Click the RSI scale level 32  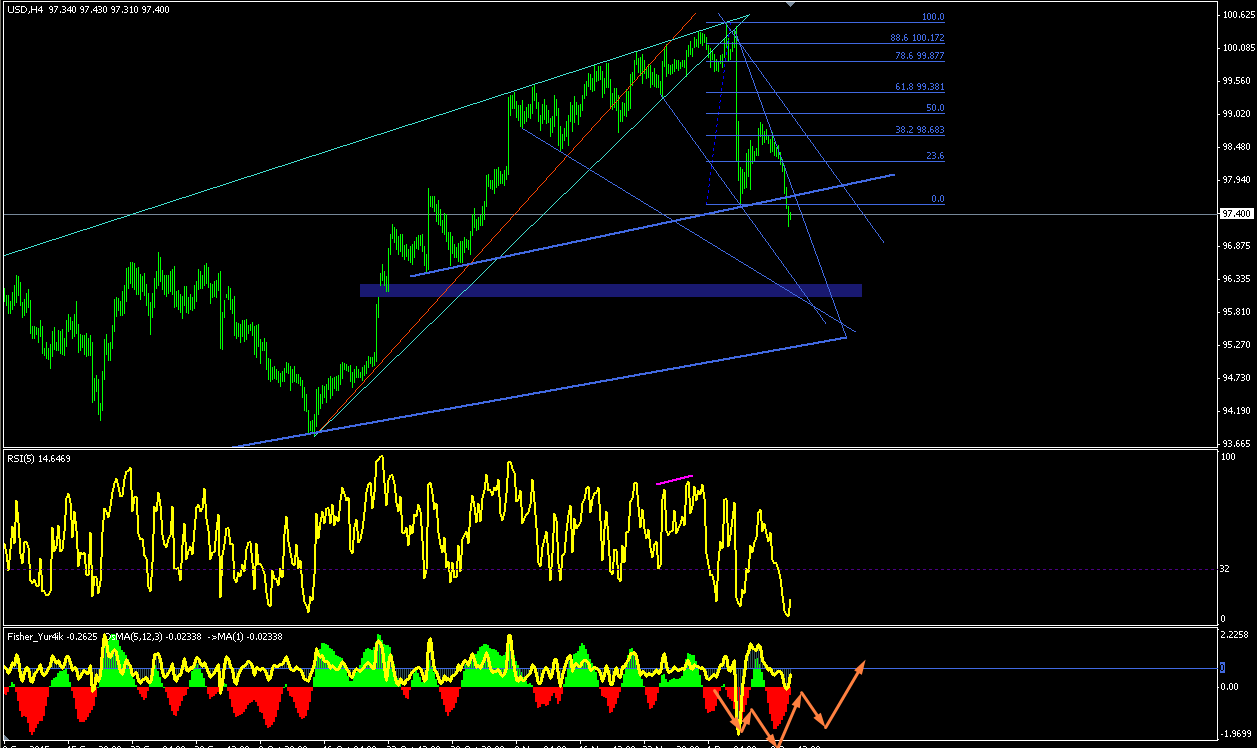point(1226,569)
